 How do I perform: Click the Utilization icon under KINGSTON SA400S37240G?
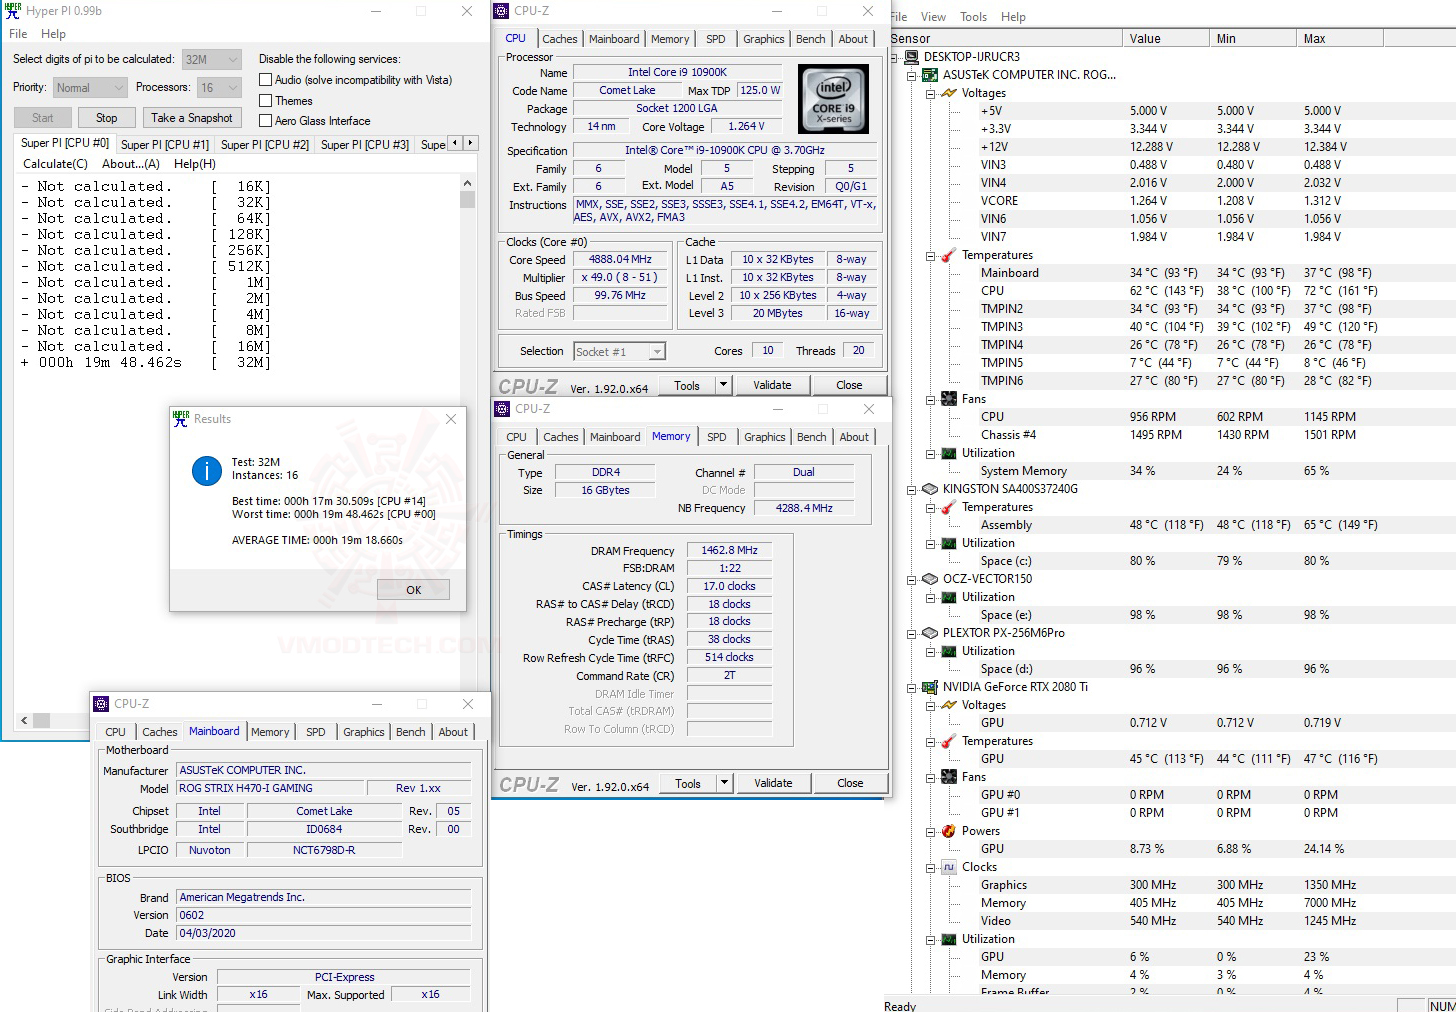948,543
